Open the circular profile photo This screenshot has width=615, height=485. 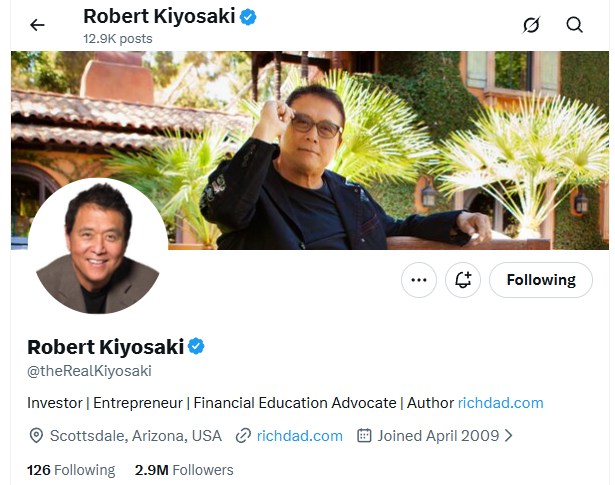point(97,248)
